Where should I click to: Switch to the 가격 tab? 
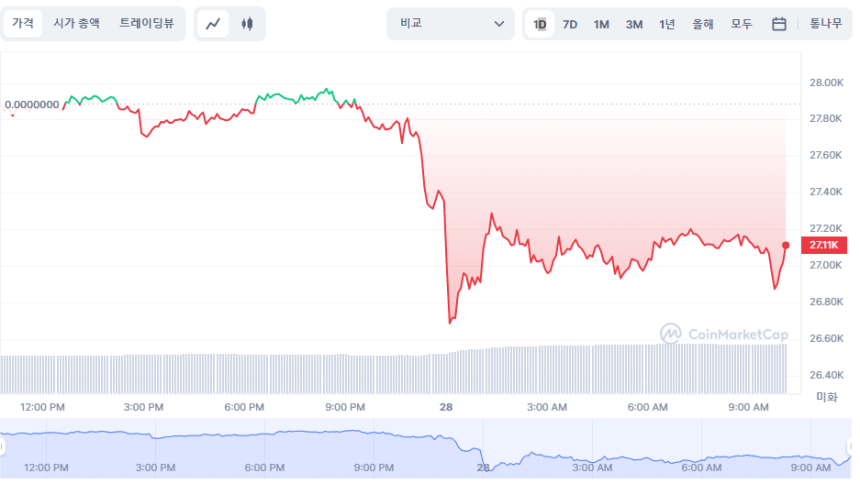coord(23,23)
